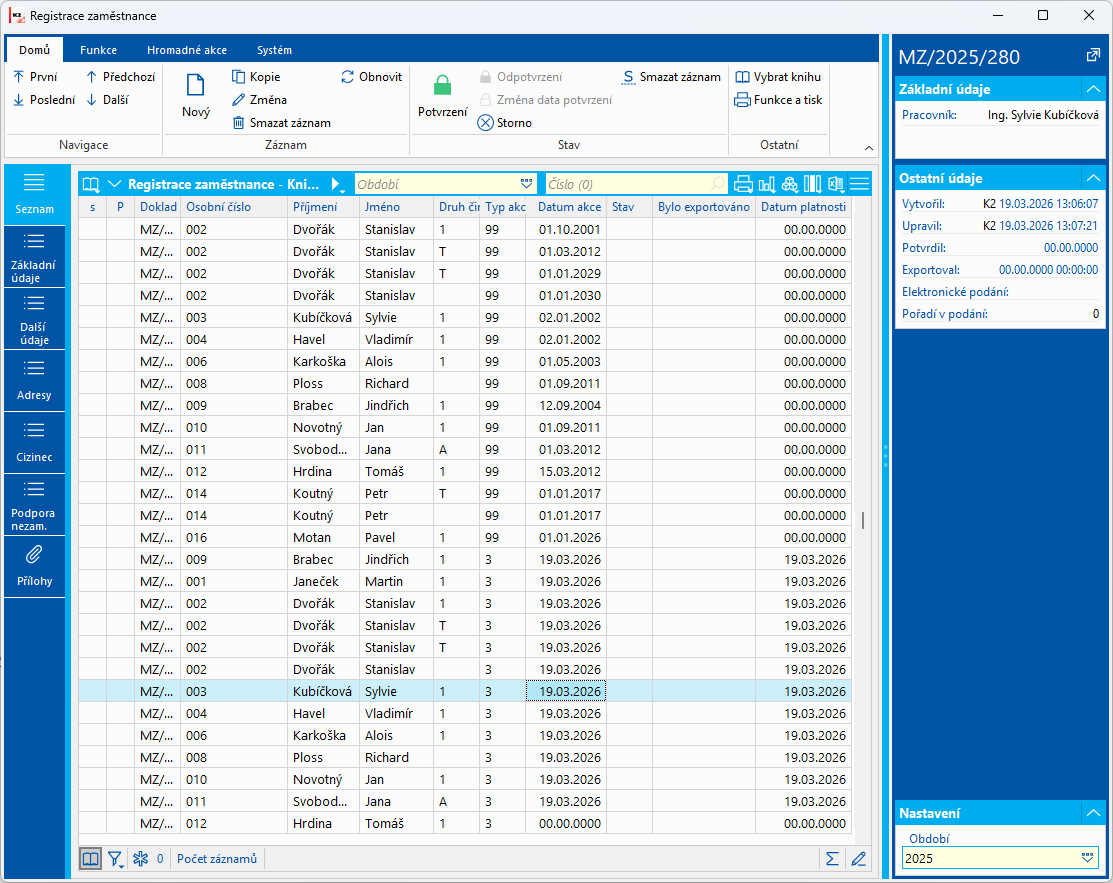
Task: Click the snowflake icon at bottom bar
Action: (x=141, y=859)
